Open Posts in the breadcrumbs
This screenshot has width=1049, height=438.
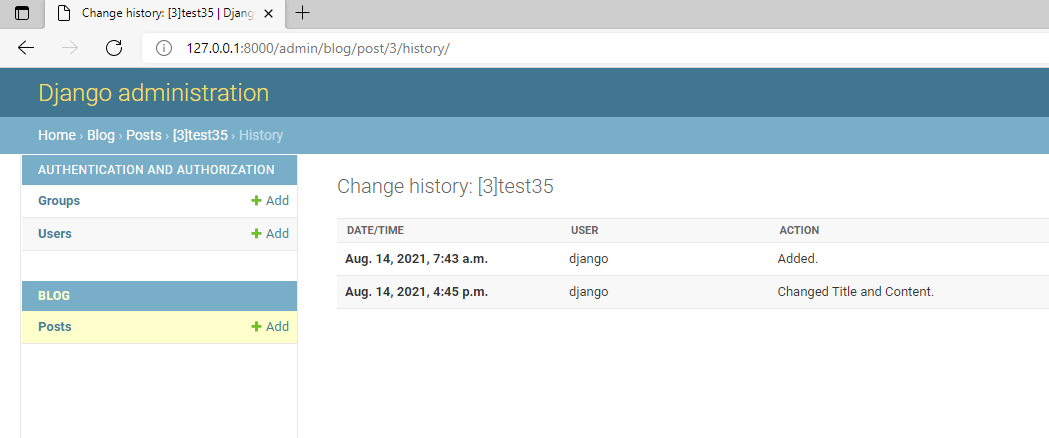pyautogui.click(x=144, y=135)
